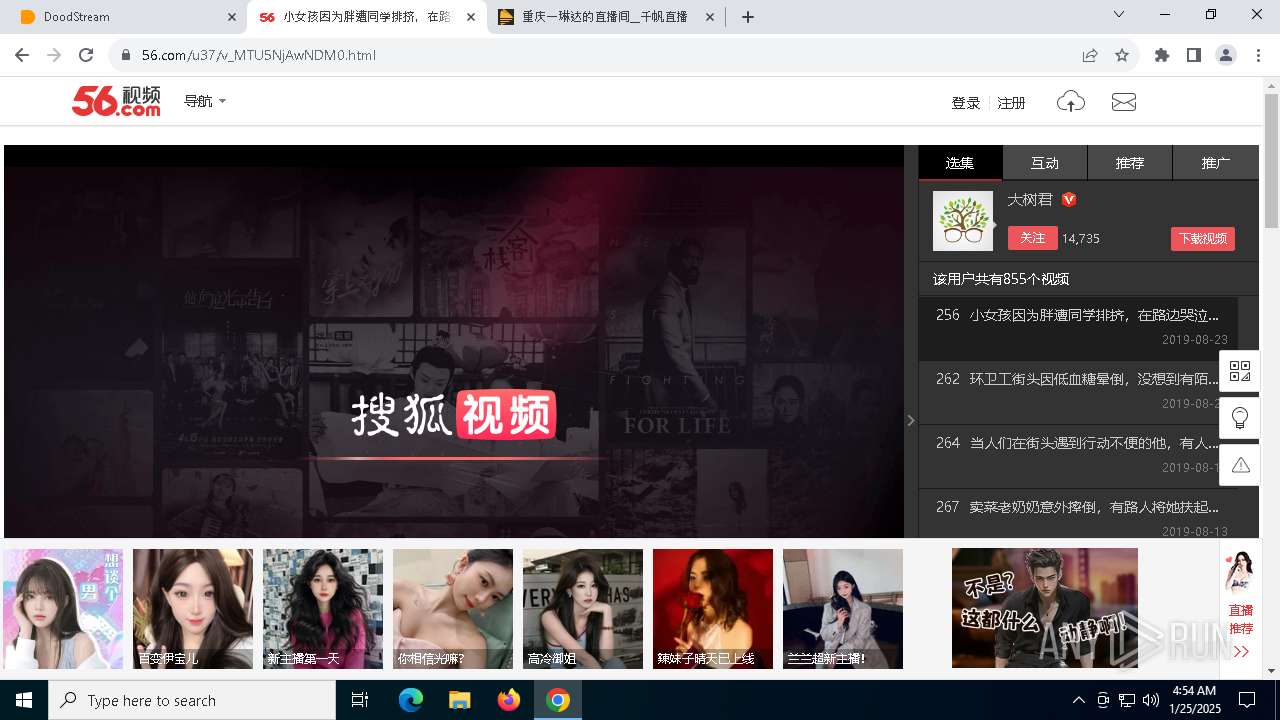Switch to the 推广 tab
The image size is (1280, 720).
[1216, 162]
